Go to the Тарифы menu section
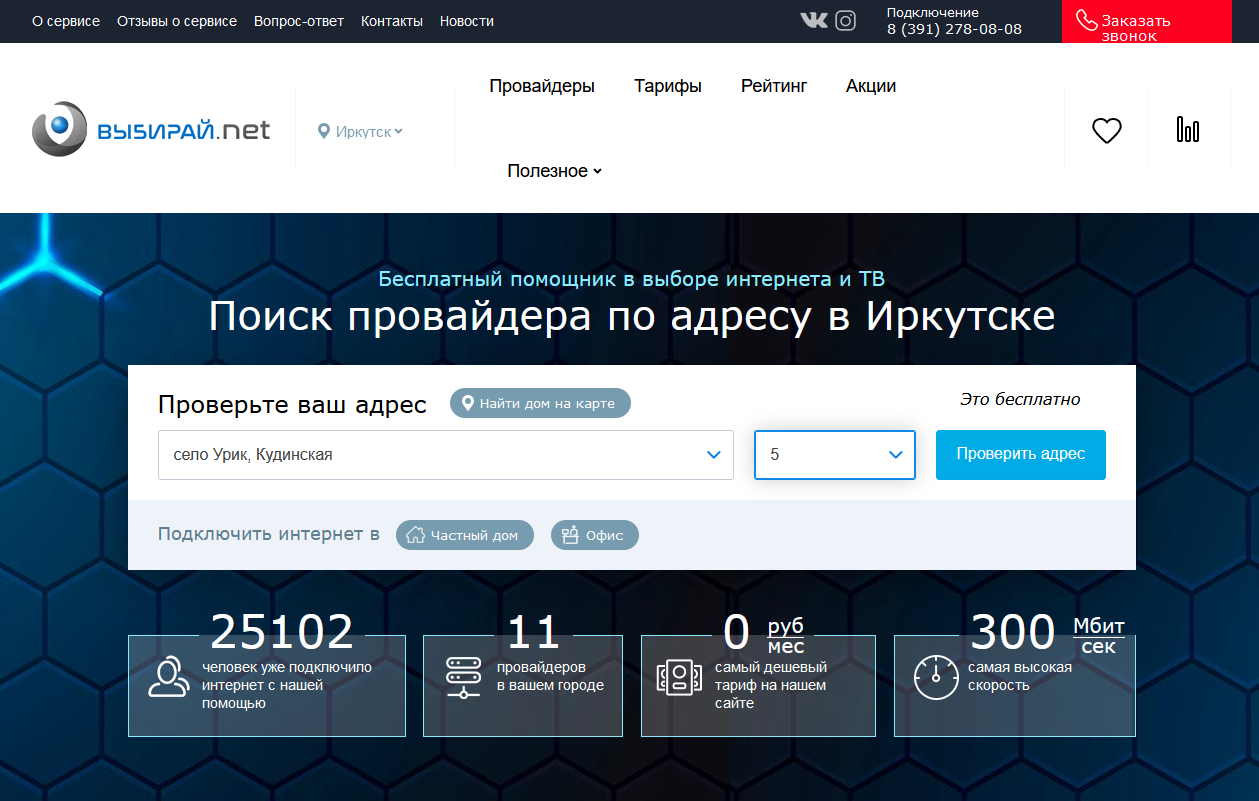Image resolution: width=1259 pixels, height=801 pixels. [667, 86]
